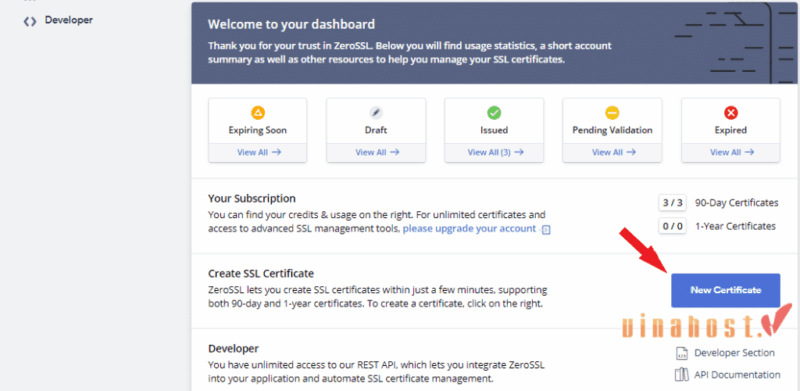Click the Create SSL Certificate heading
This screenshot has width=800, height=391.
click(x=261, y=273)
